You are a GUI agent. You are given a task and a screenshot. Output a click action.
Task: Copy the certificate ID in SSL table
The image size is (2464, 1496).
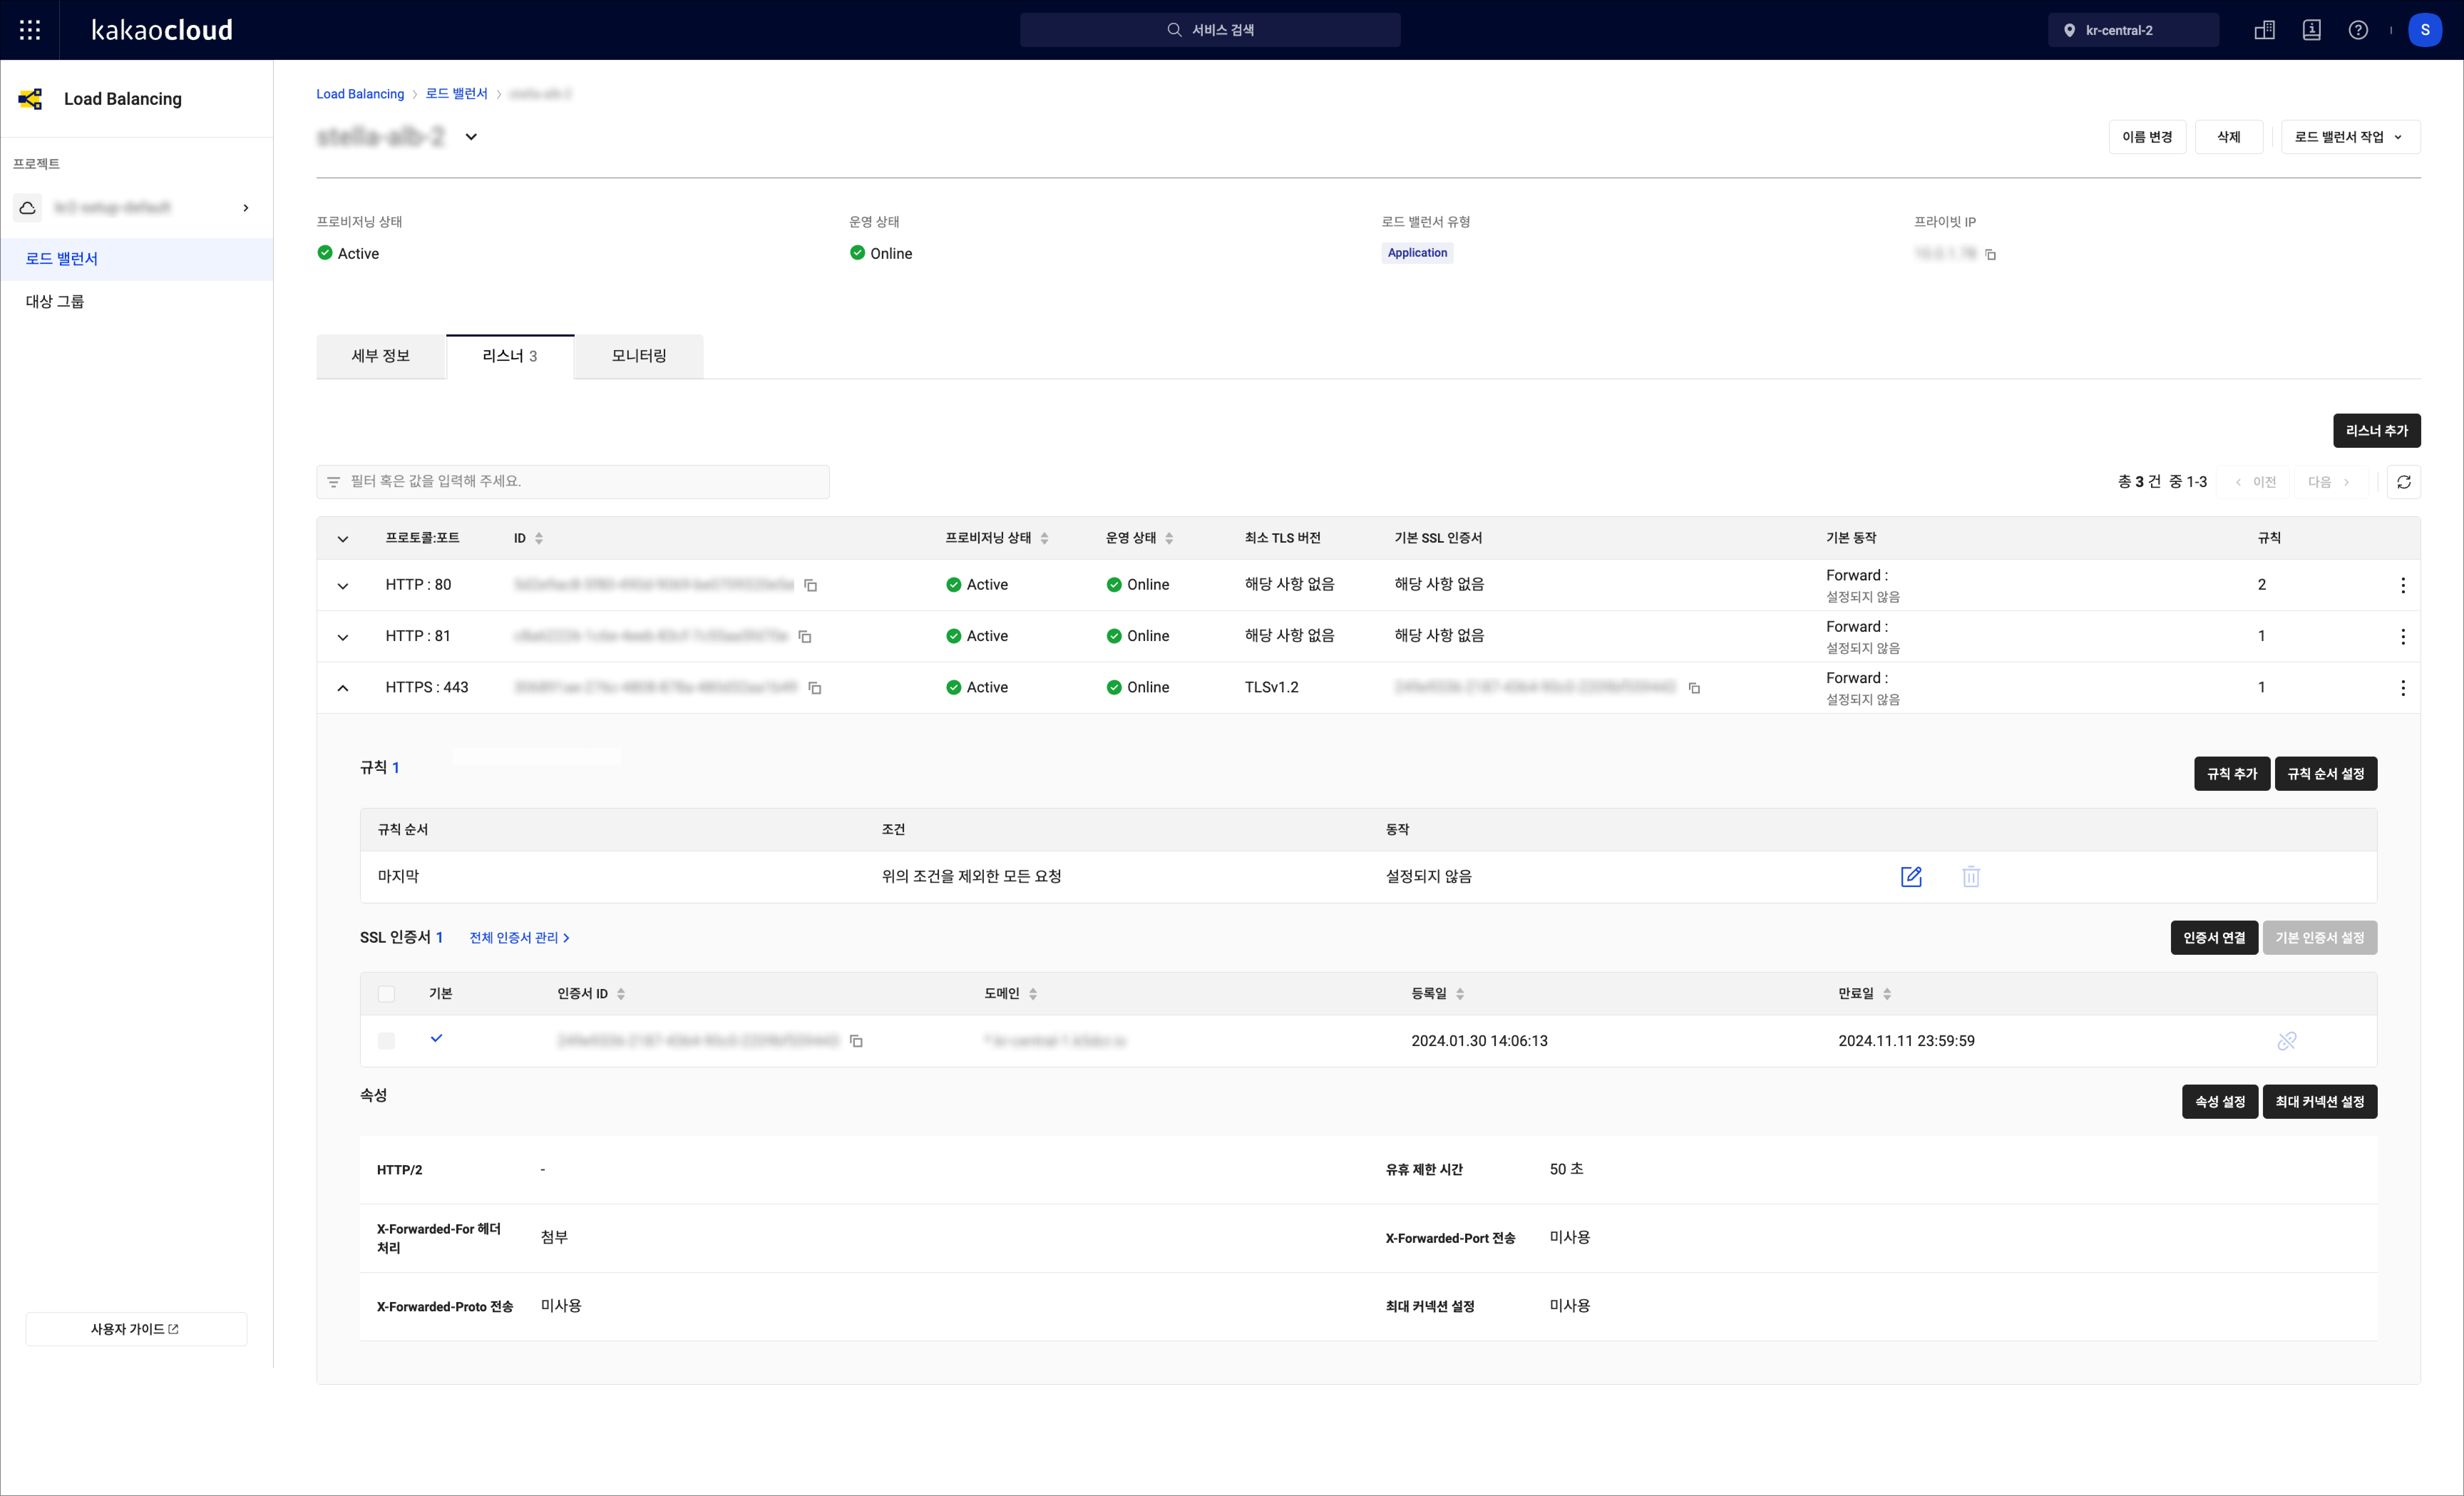pos(856,1041)
